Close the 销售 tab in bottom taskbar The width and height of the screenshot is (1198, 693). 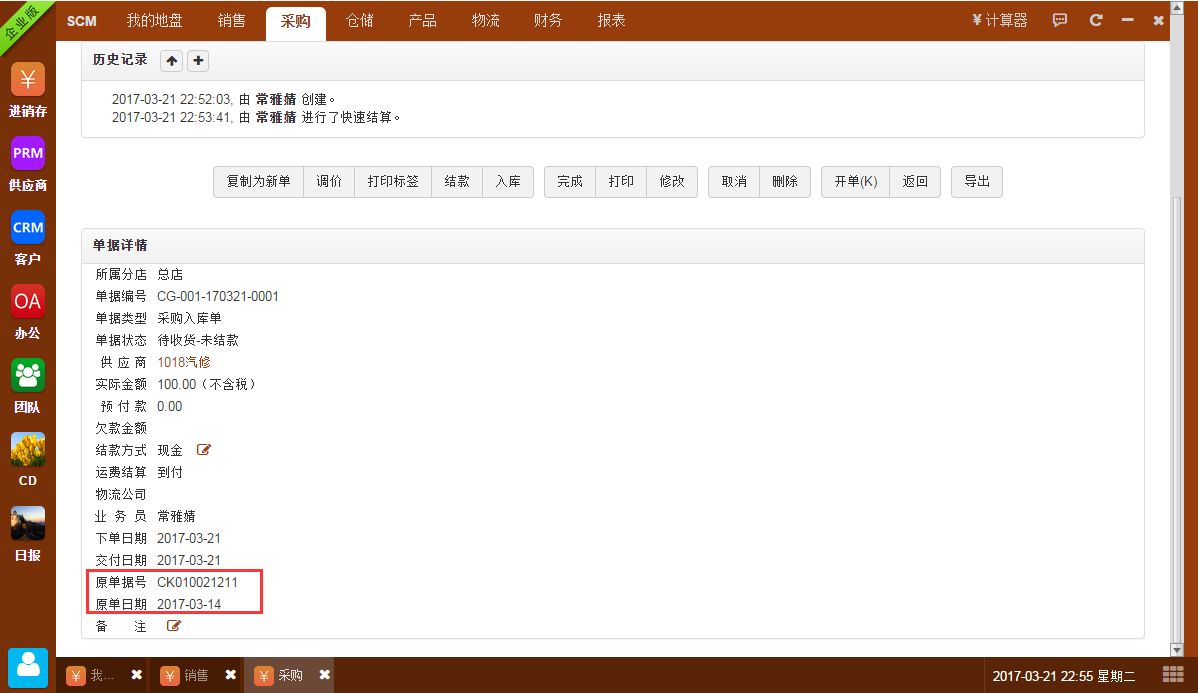231,675
